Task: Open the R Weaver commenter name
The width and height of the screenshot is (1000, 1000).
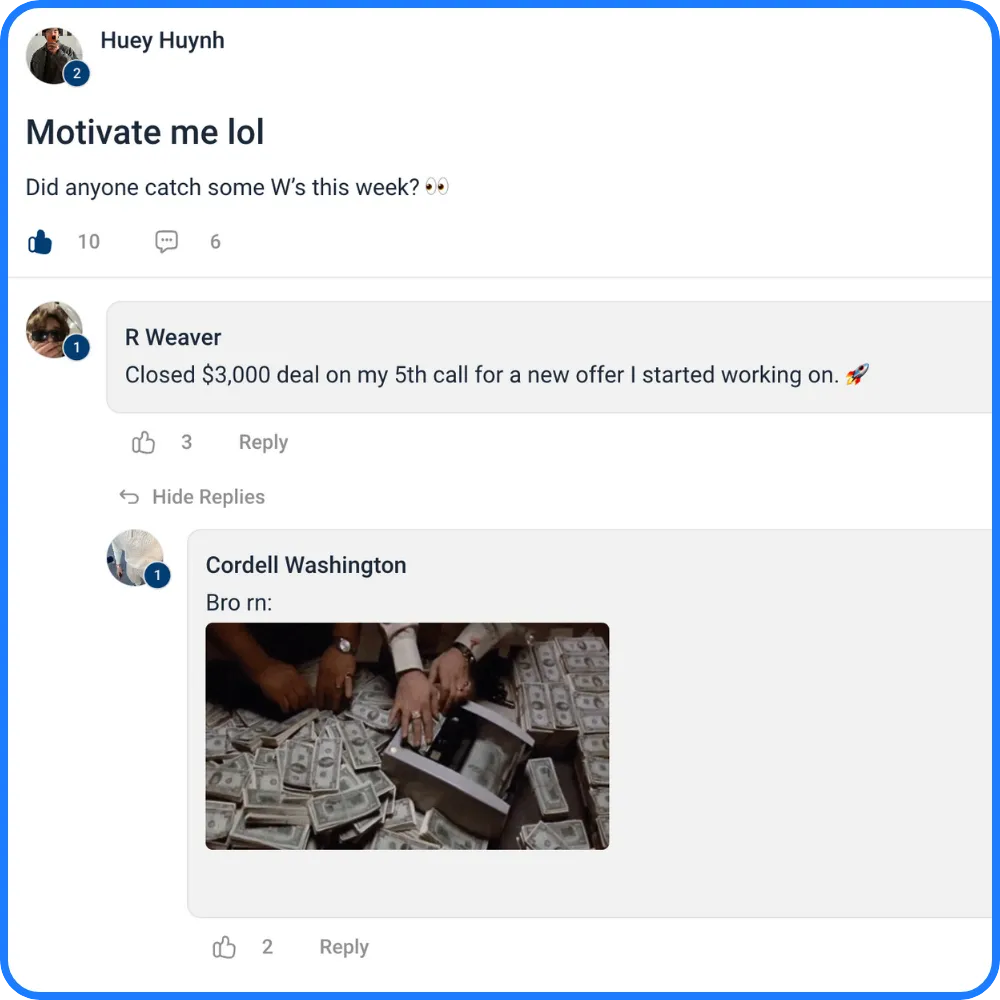Action: pos(173,337)
